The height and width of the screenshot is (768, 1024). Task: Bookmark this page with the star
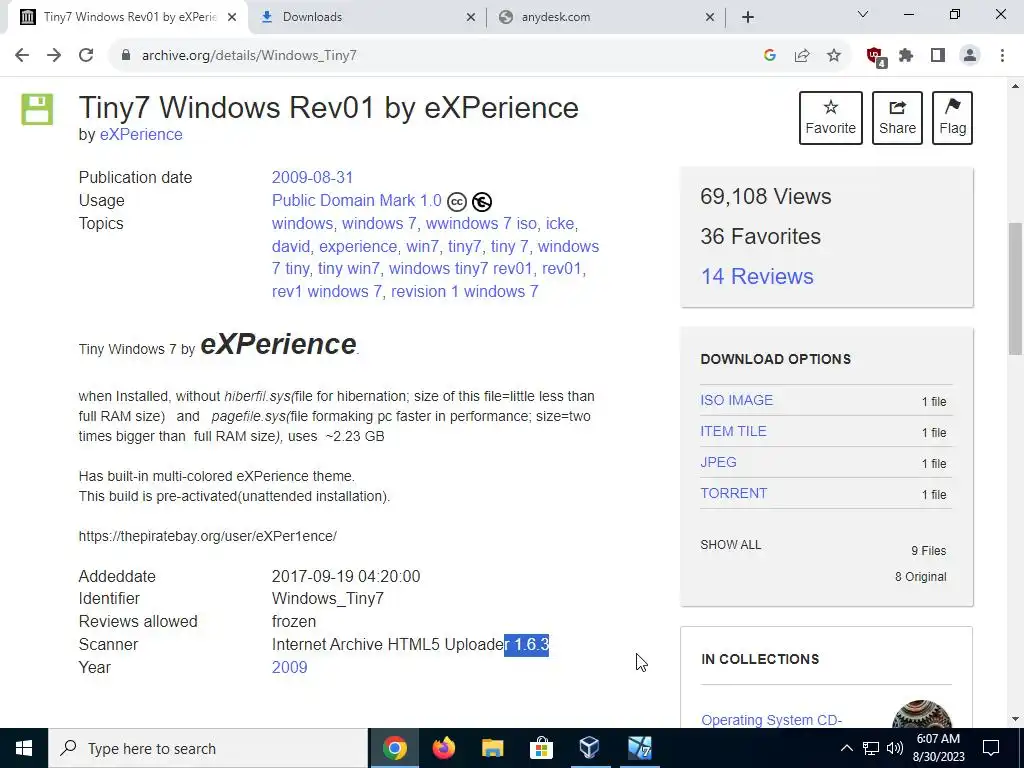click(x=834, y=56)
